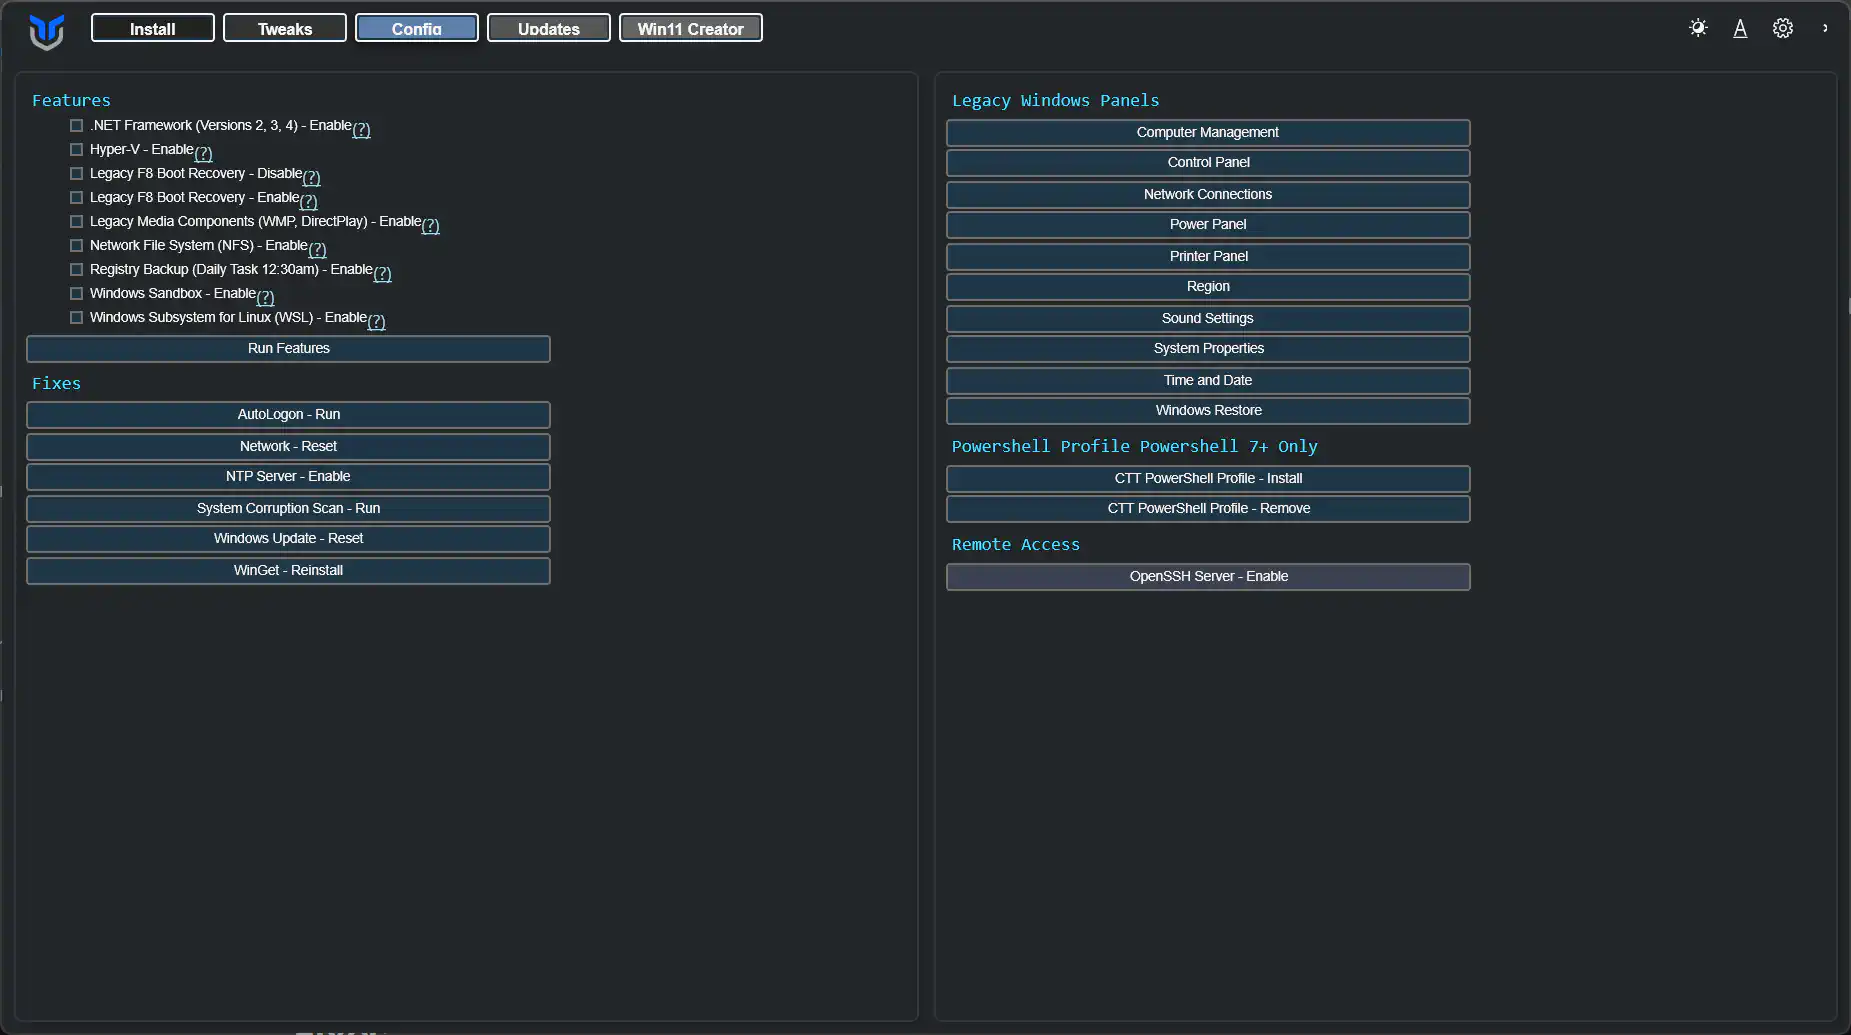Click NTP Server - Enable
The height and width of the screenshot is (1035, 1851).
(288, 476)
